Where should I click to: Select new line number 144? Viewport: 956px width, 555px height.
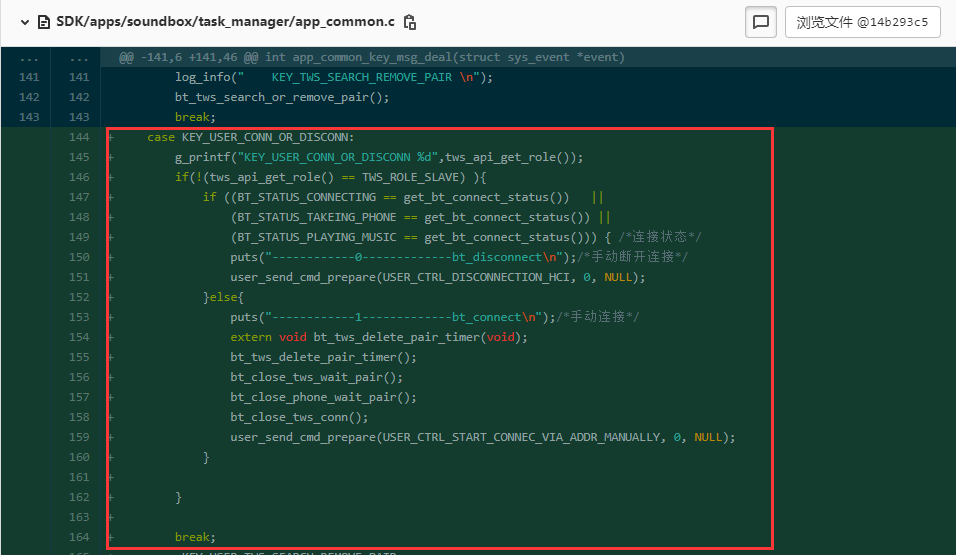pyautogui.click(x=79, y=137)
